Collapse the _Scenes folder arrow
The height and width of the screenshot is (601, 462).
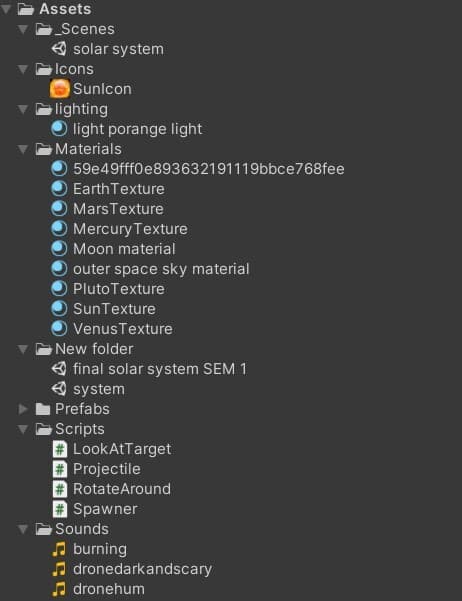click(23, 29)
